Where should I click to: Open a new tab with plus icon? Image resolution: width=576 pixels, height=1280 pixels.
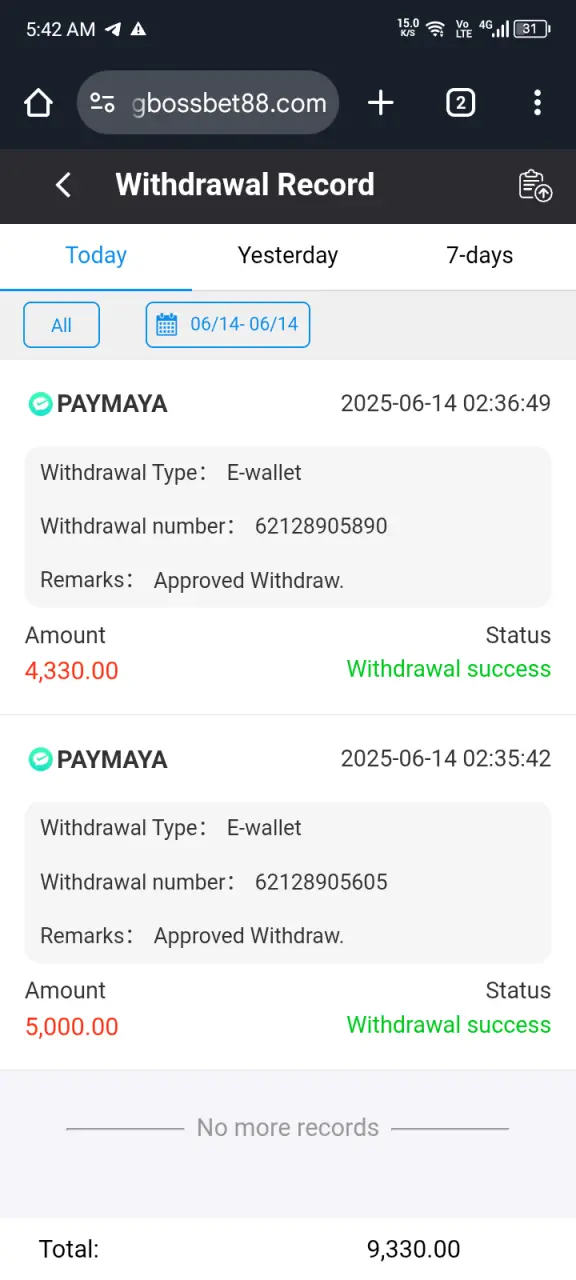pos(381,102)
